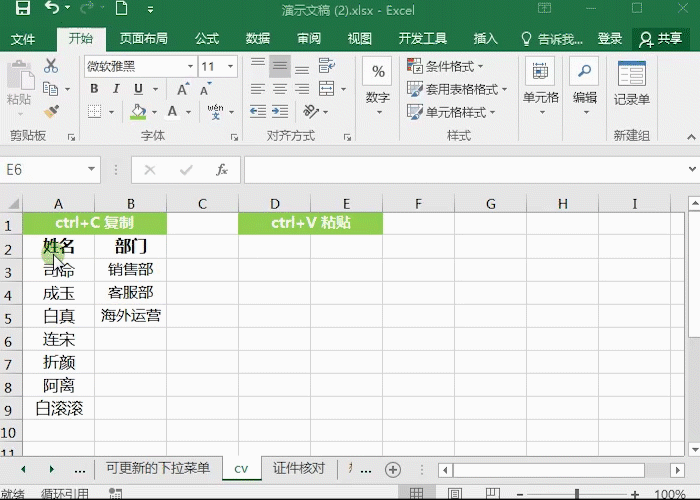Image resolution: width=700 pixels, height=500 pixels.
Task: Merge and center cells icon
Action: pos(327,89)
